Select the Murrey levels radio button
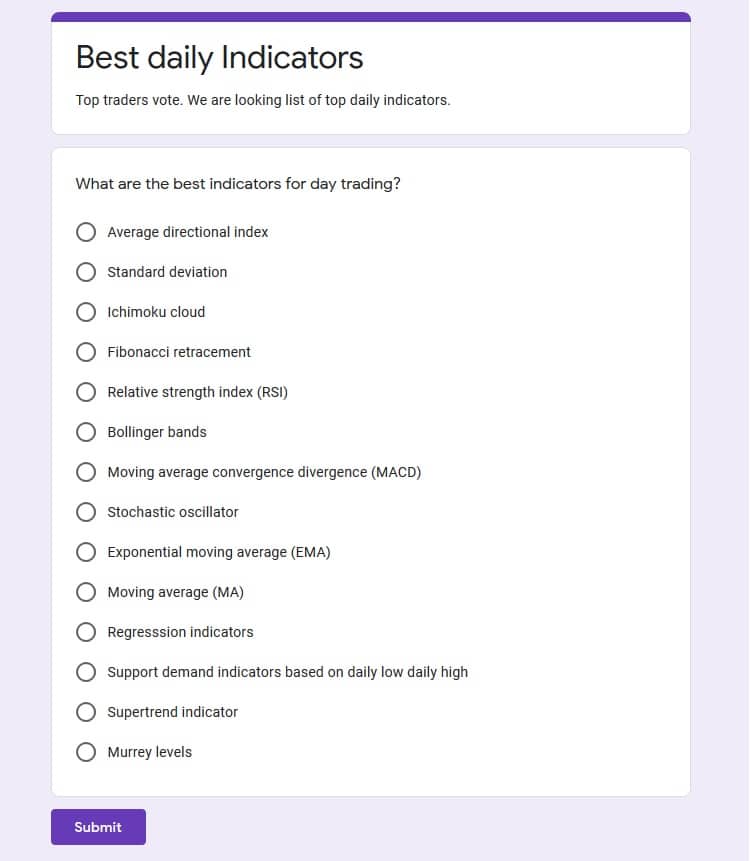750x861 pixels. pyautogui.click(x=86, y=752)
